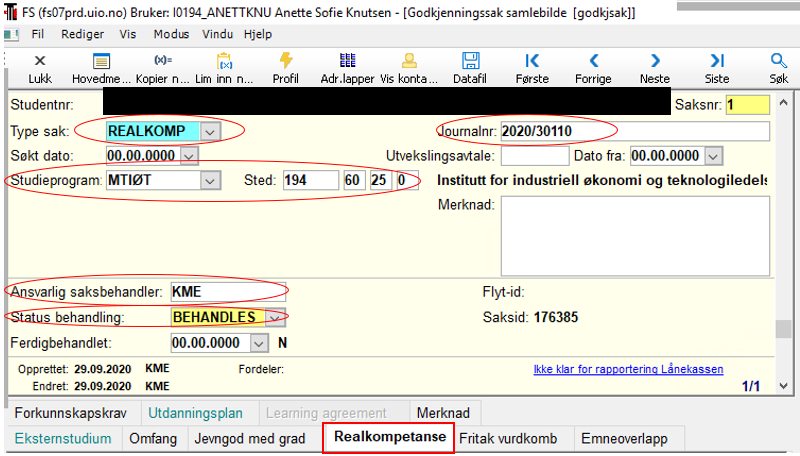Click the Sted field containing 60
800x456 pixels.
(354, 181)
